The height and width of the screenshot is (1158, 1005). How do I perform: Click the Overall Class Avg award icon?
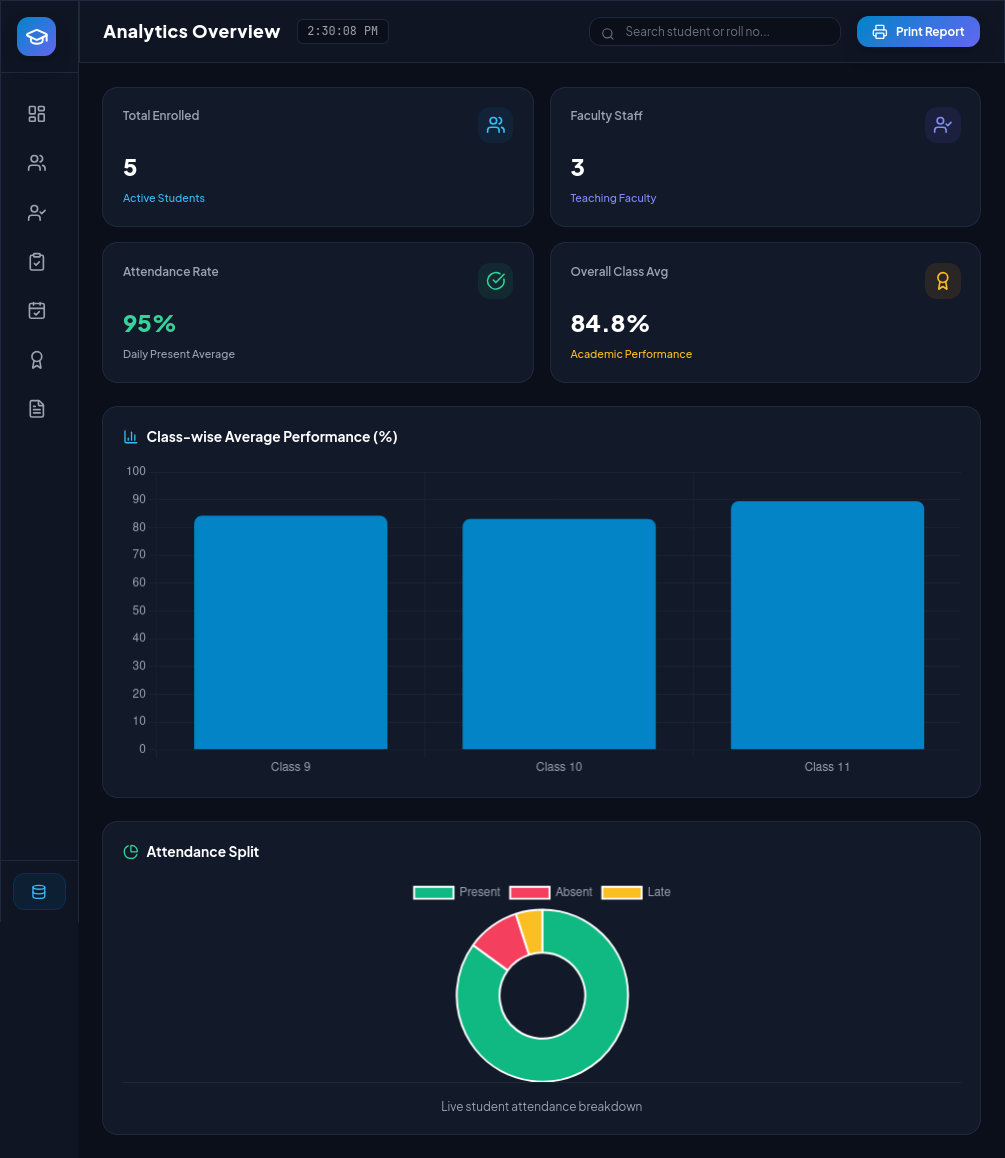[x=942, y=281]
